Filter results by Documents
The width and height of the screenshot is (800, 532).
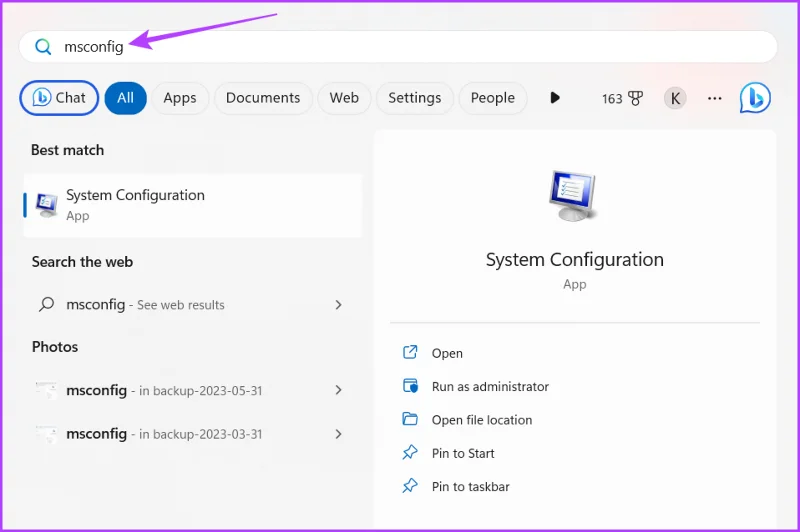pos(263,98)
